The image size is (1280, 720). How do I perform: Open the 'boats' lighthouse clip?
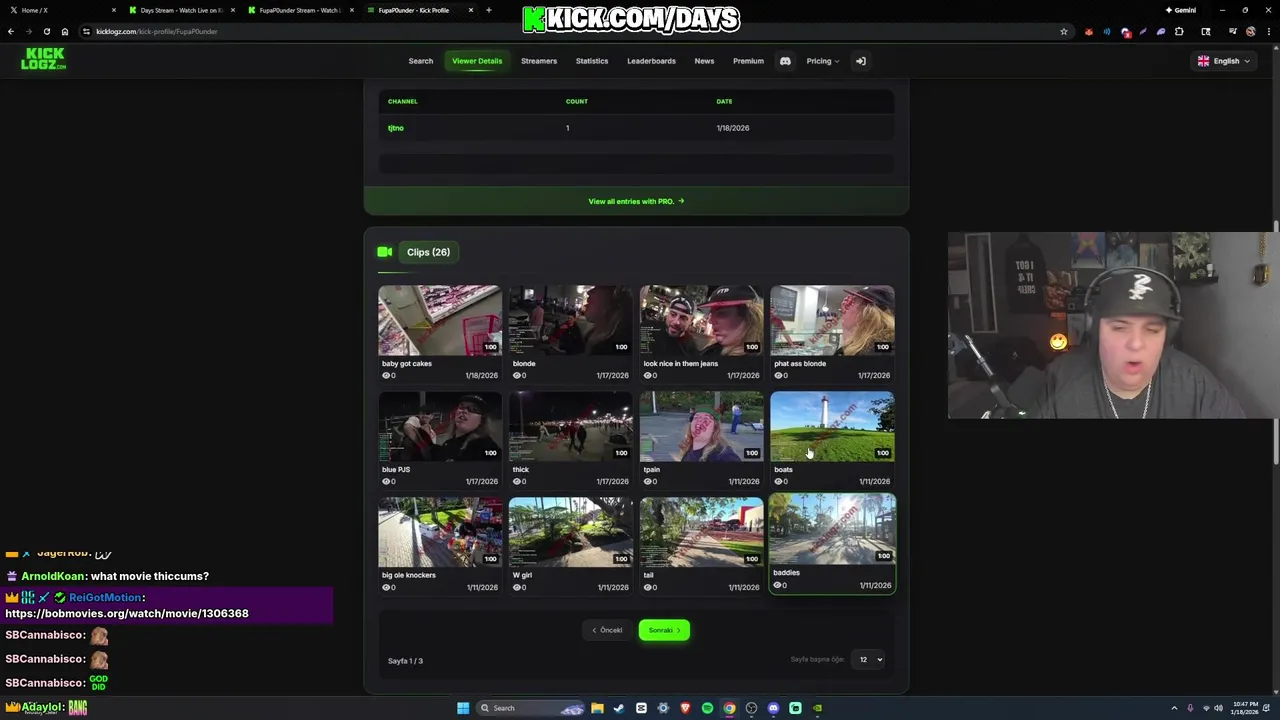tap(832, 426)
